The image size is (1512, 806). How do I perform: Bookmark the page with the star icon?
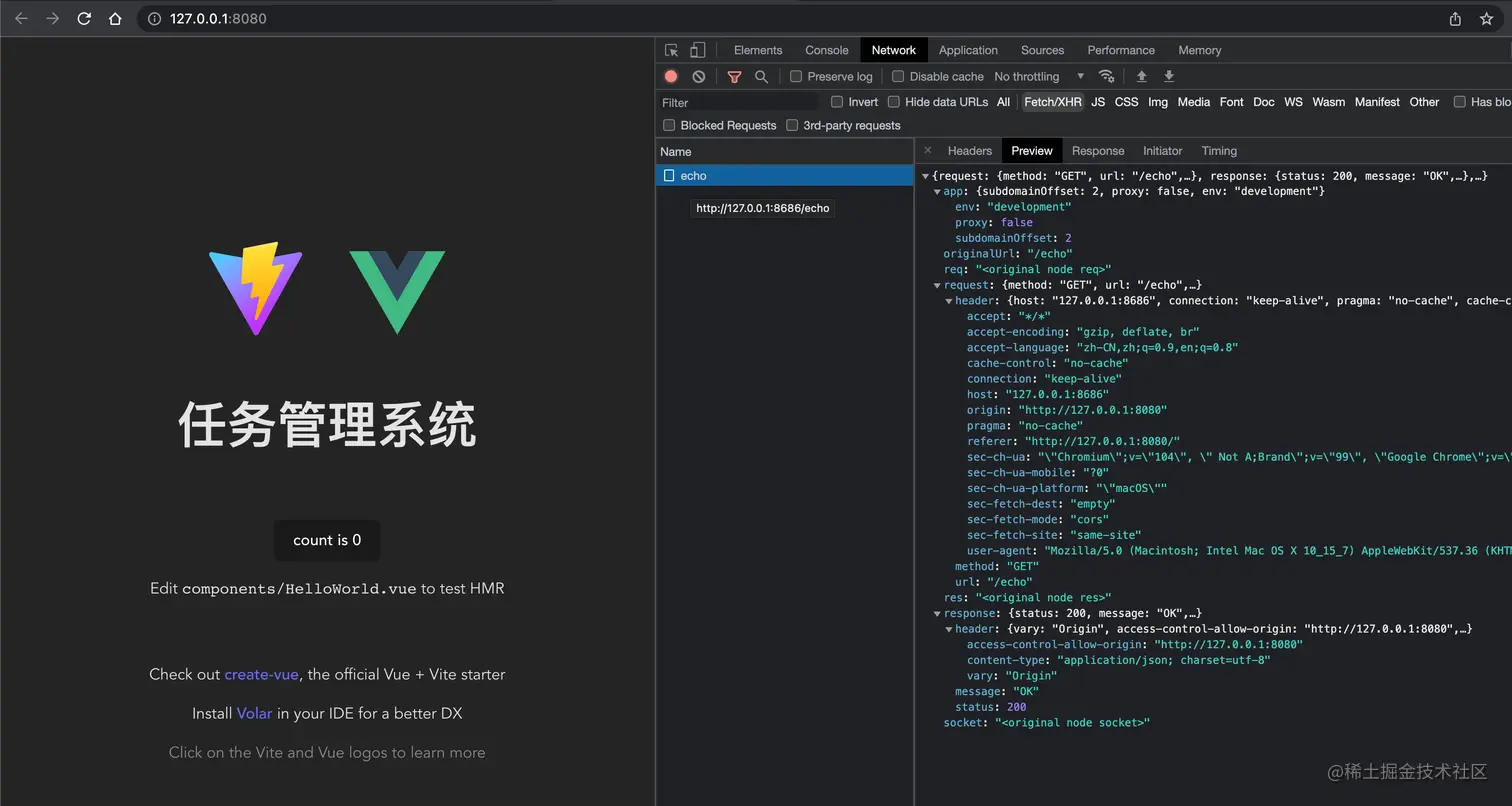click(x=1486, y=18)
